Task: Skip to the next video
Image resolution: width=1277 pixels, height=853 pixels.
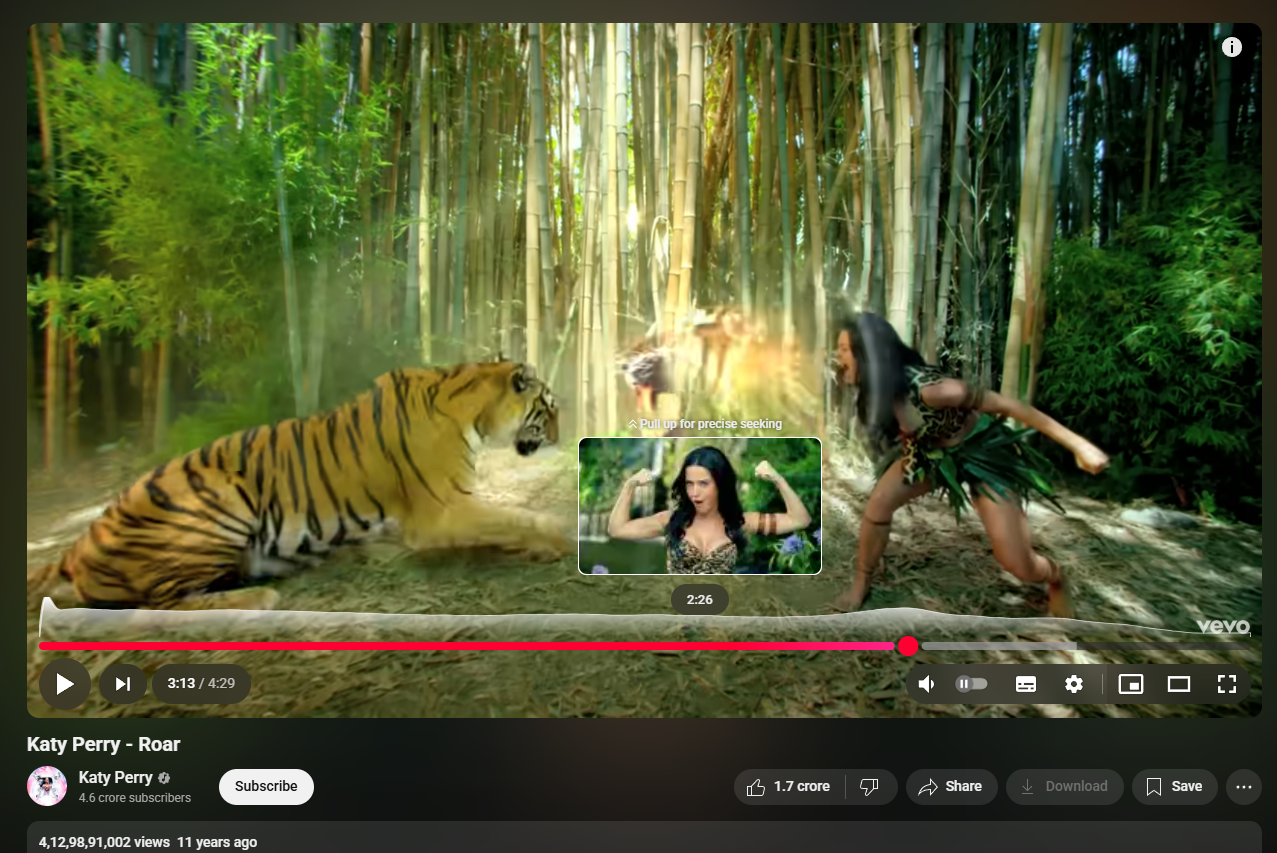Action: (x=123, y=684)
